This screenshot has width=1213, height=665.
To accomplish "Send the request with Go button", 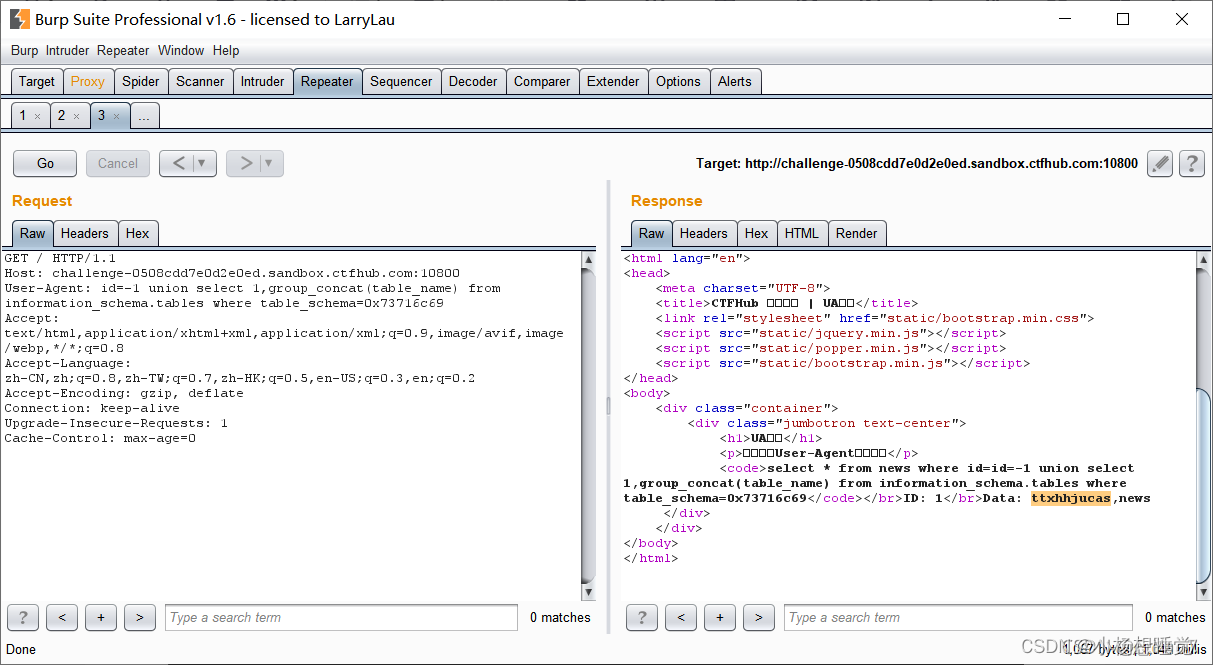I will click(45, 163).
